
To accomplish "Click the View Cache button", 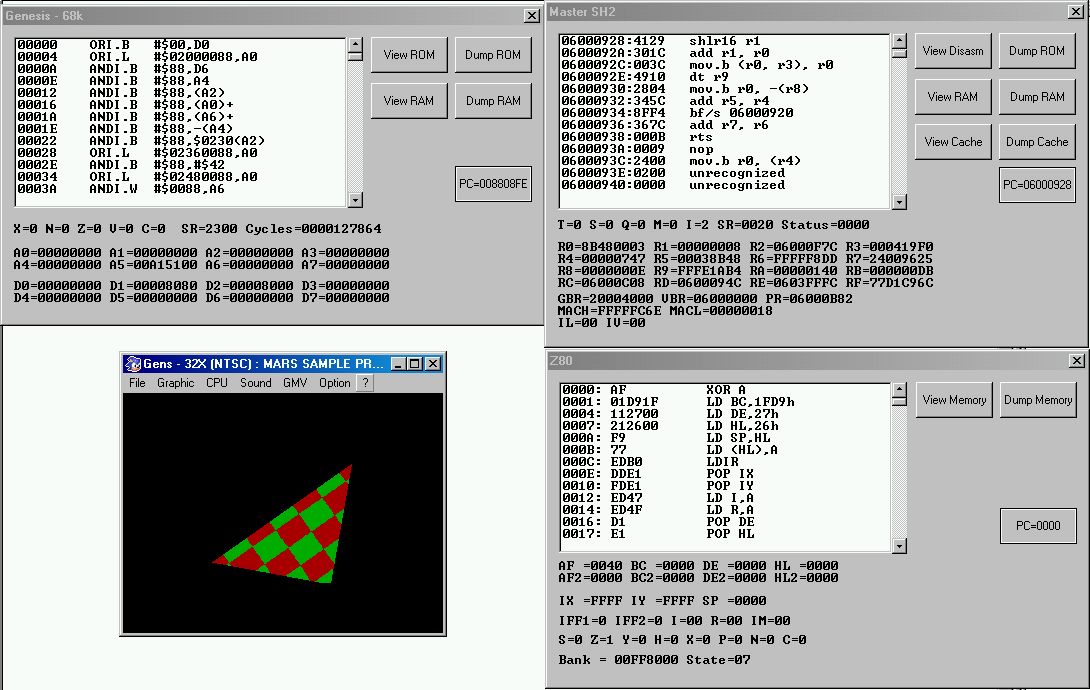I will (953, 142).
